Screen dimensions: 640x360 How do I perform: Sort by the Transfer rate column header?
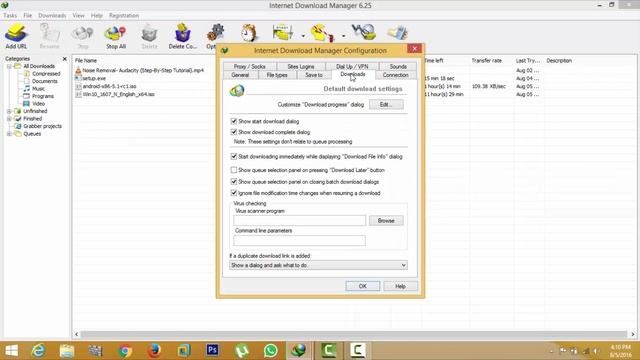click(487, 60)
